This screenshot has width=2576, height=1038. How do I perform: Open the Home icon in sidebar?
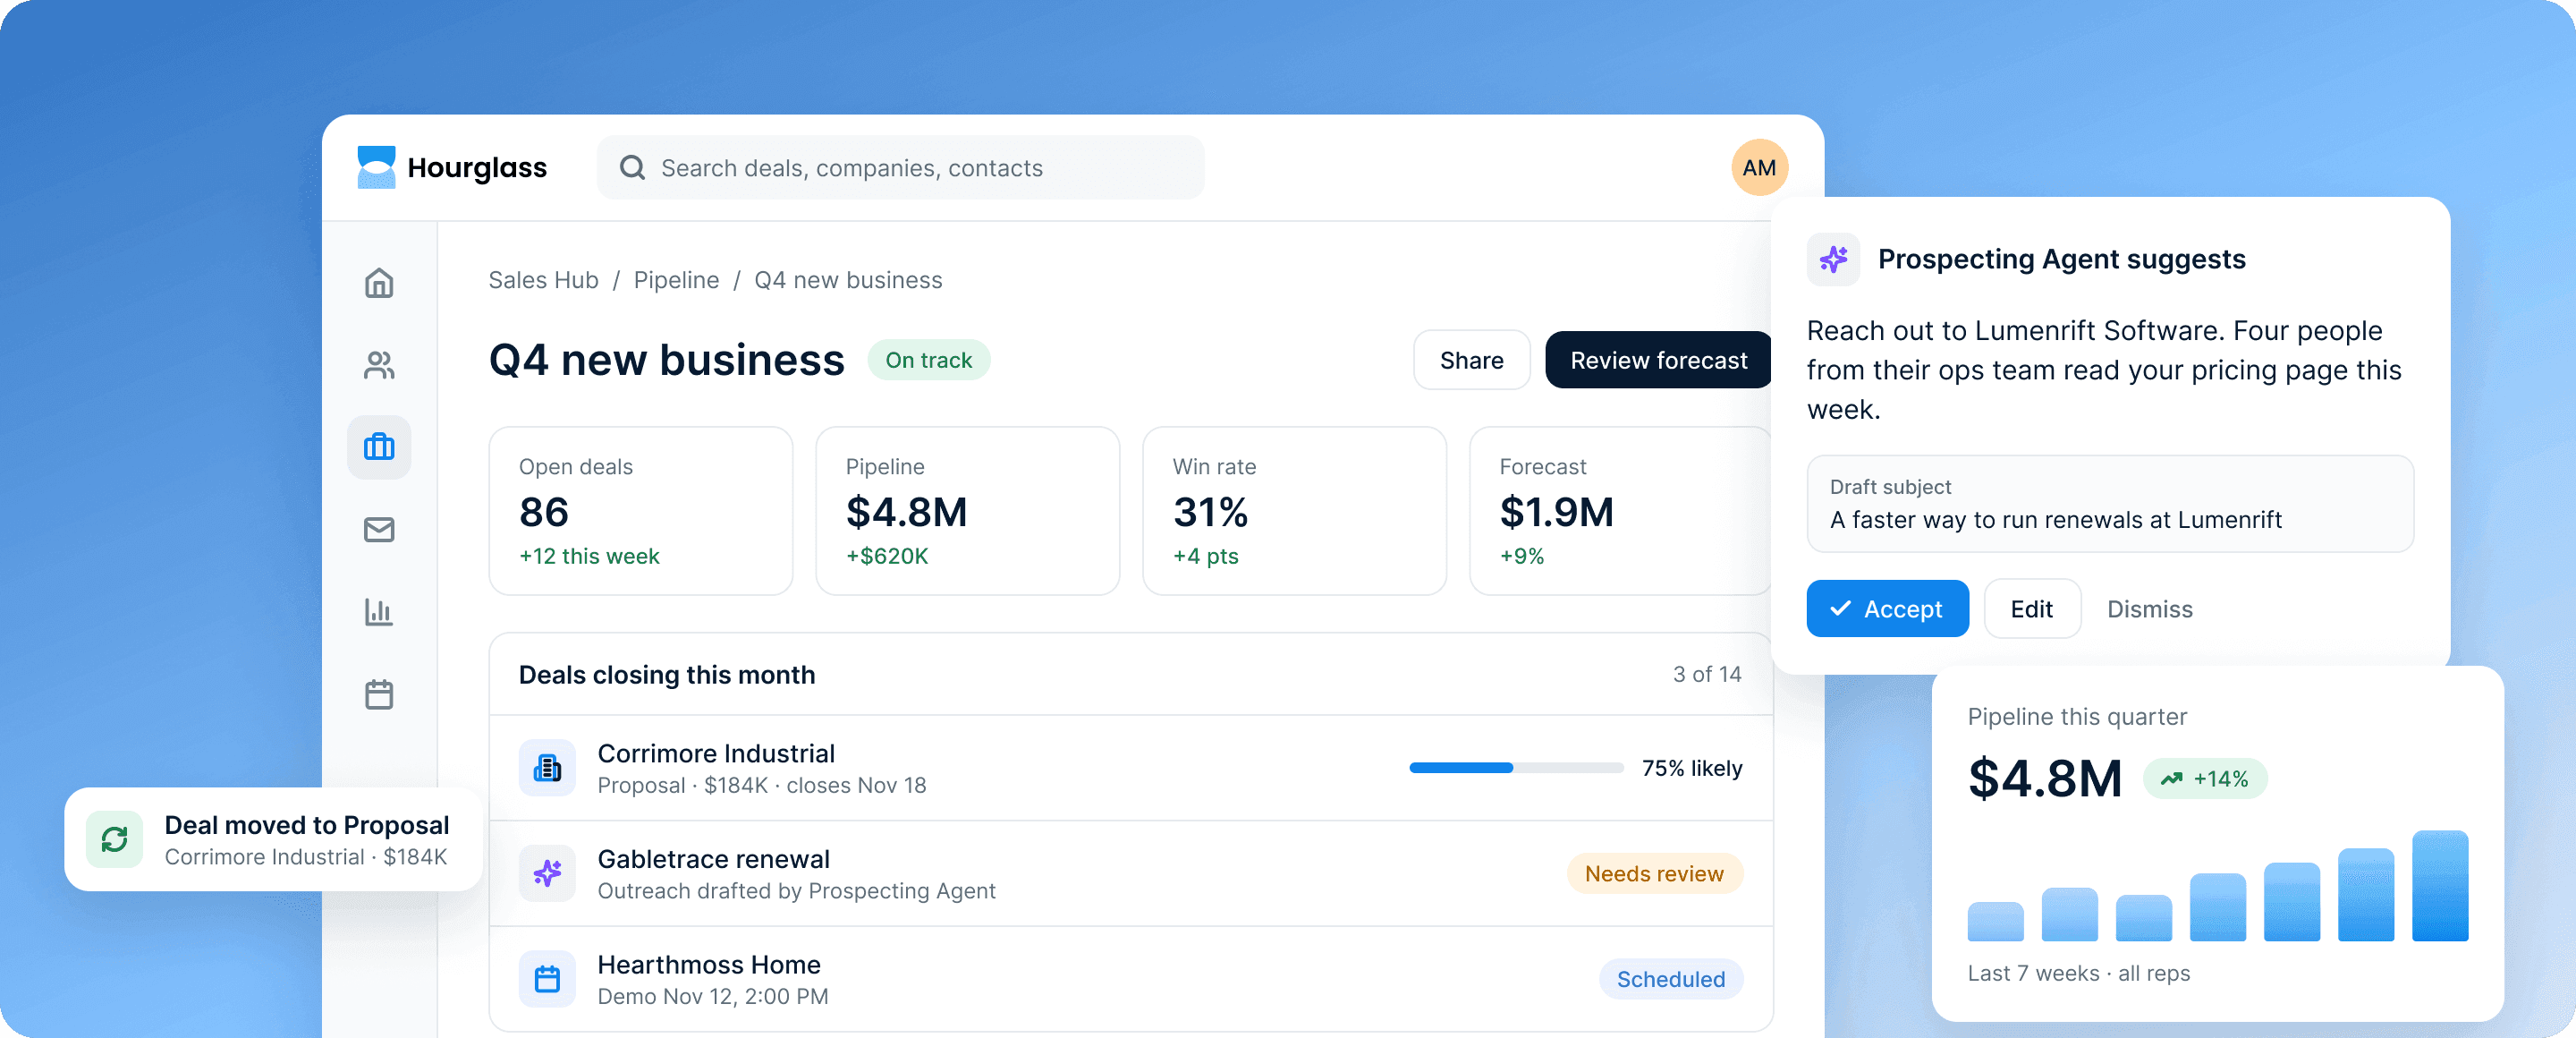[x=379, y=283]
